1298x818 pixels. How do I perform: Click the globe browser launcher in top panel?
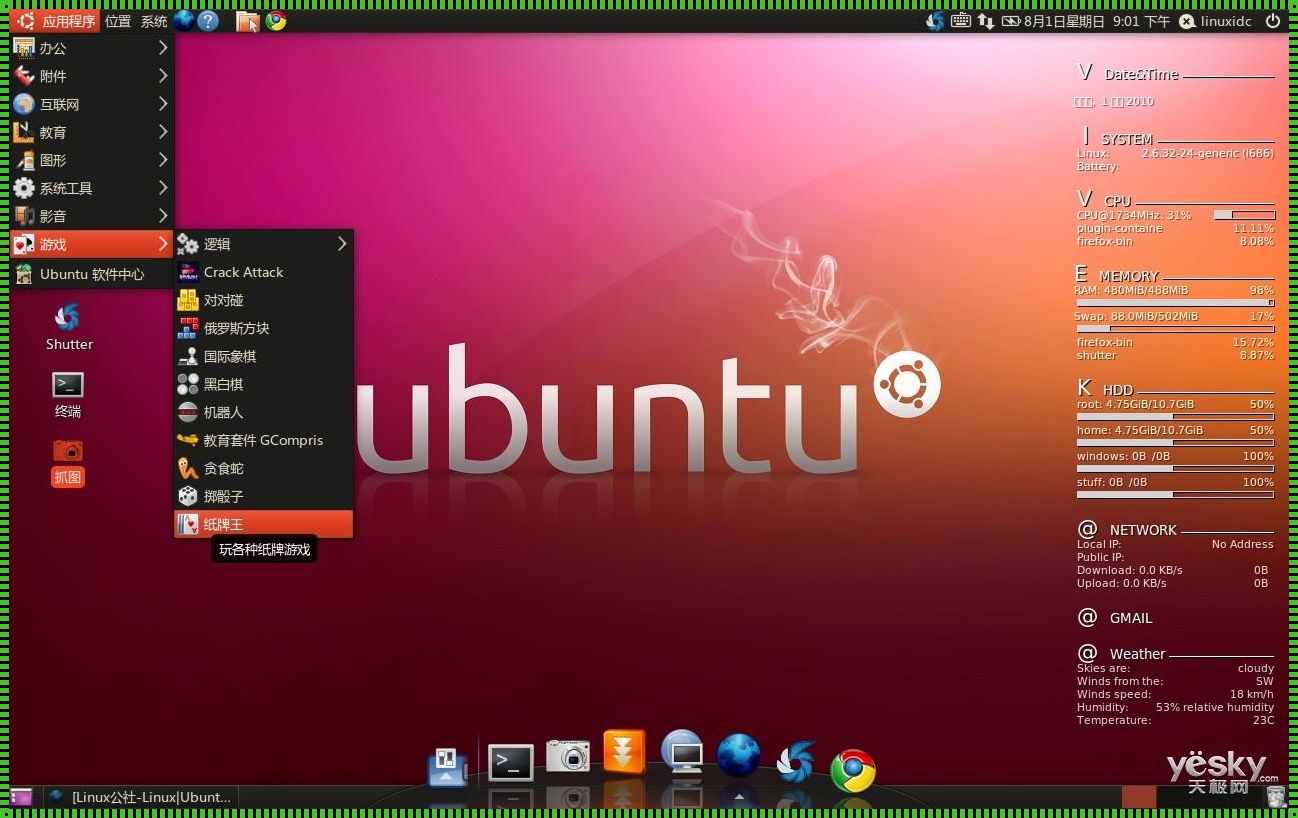[183, 20]
